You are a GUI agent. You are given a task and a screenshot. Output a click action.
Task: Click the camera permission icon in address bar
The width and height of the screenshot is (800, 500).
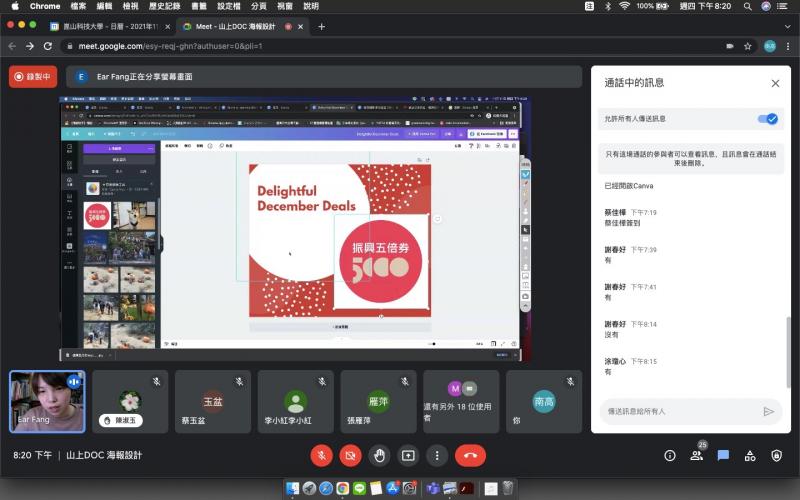(x=730, y=46)
